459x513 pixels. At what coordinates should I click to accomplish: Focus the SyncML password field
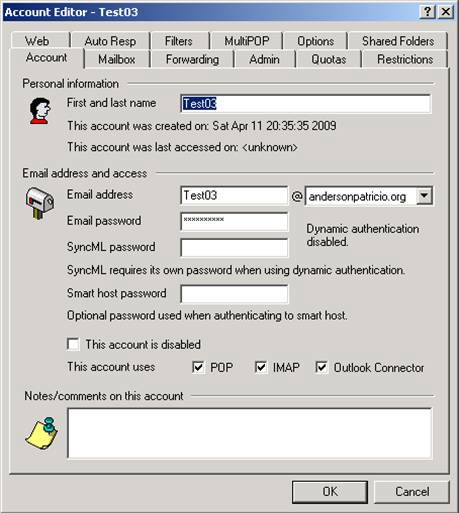pos(234,248)
